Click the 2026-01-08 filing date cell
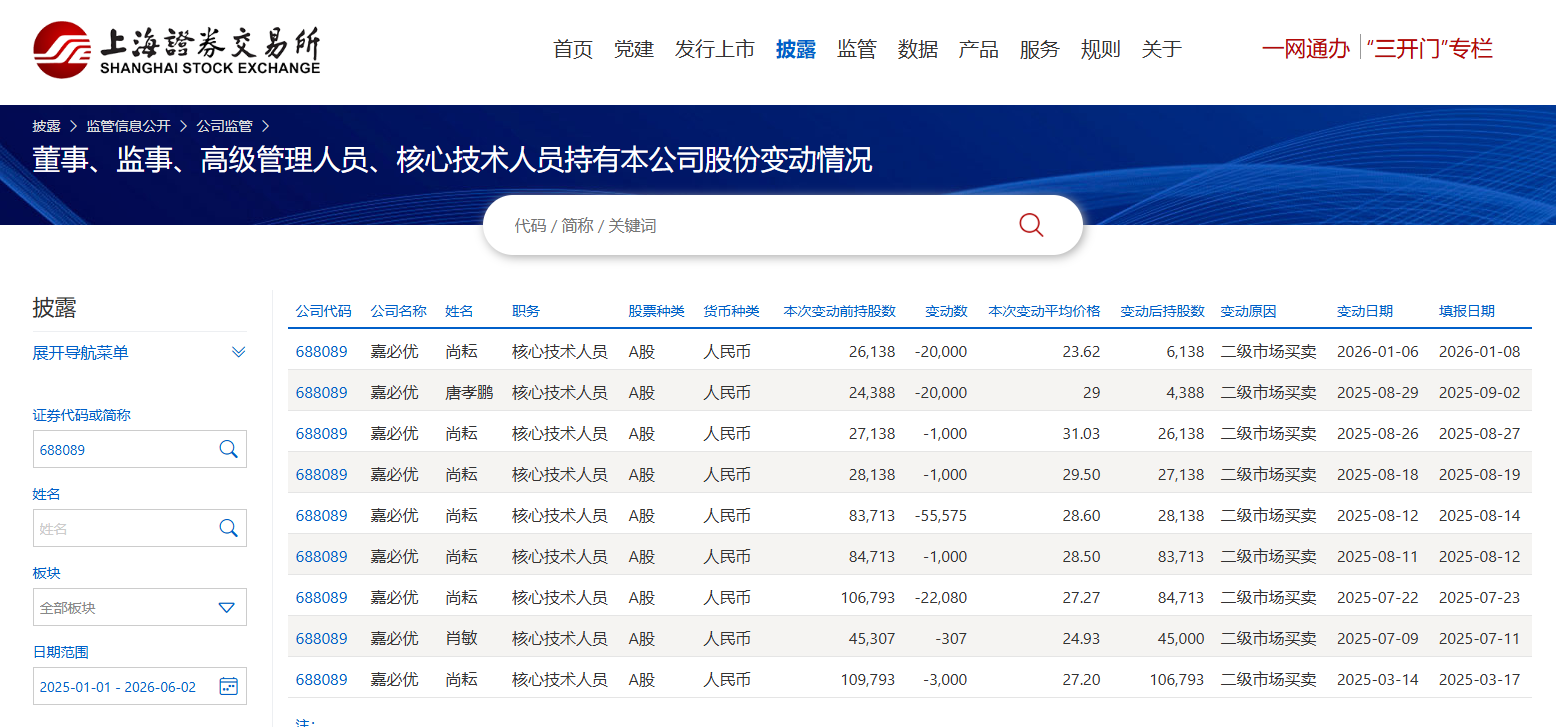The height and width of the screenshot is (727, 1556). point(1479,351)
